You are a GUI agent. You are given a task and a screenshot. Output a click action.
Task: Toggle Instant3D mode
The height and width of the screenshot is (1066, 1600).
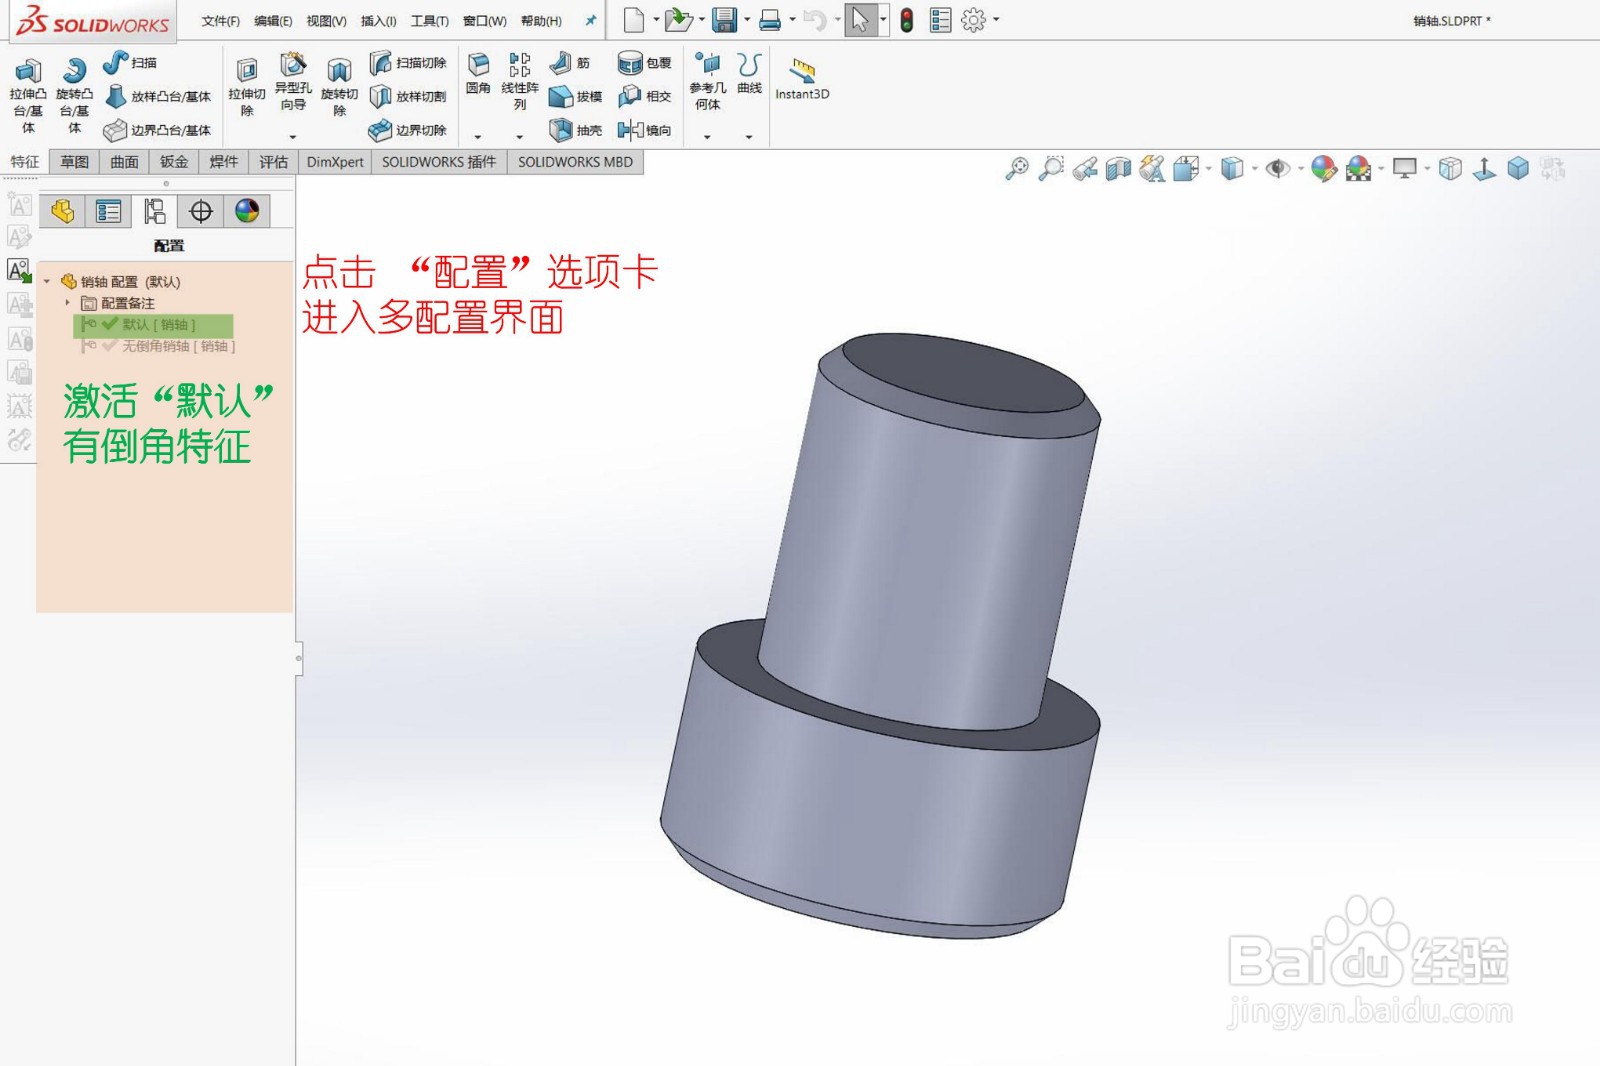pyautogui.click(x=802, y=79)
